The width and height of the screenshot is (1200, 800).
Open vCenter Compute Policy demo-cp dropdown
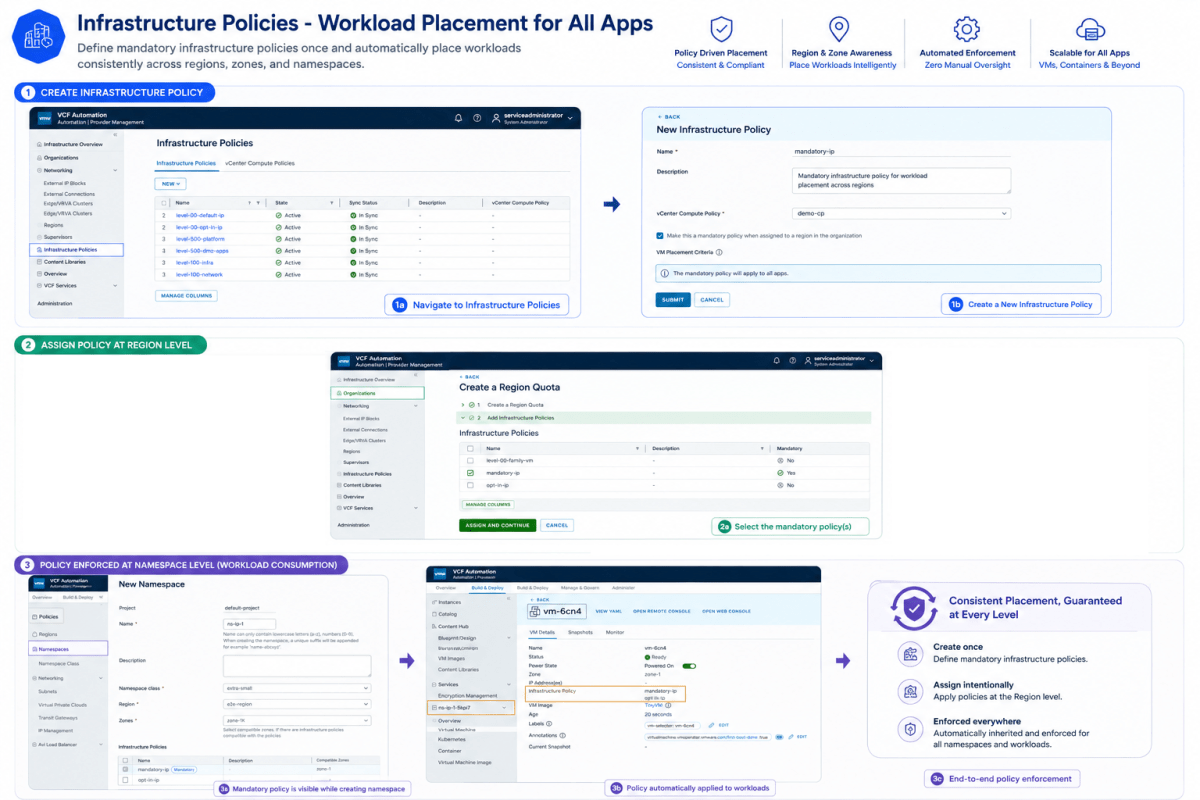click(901, 213)
